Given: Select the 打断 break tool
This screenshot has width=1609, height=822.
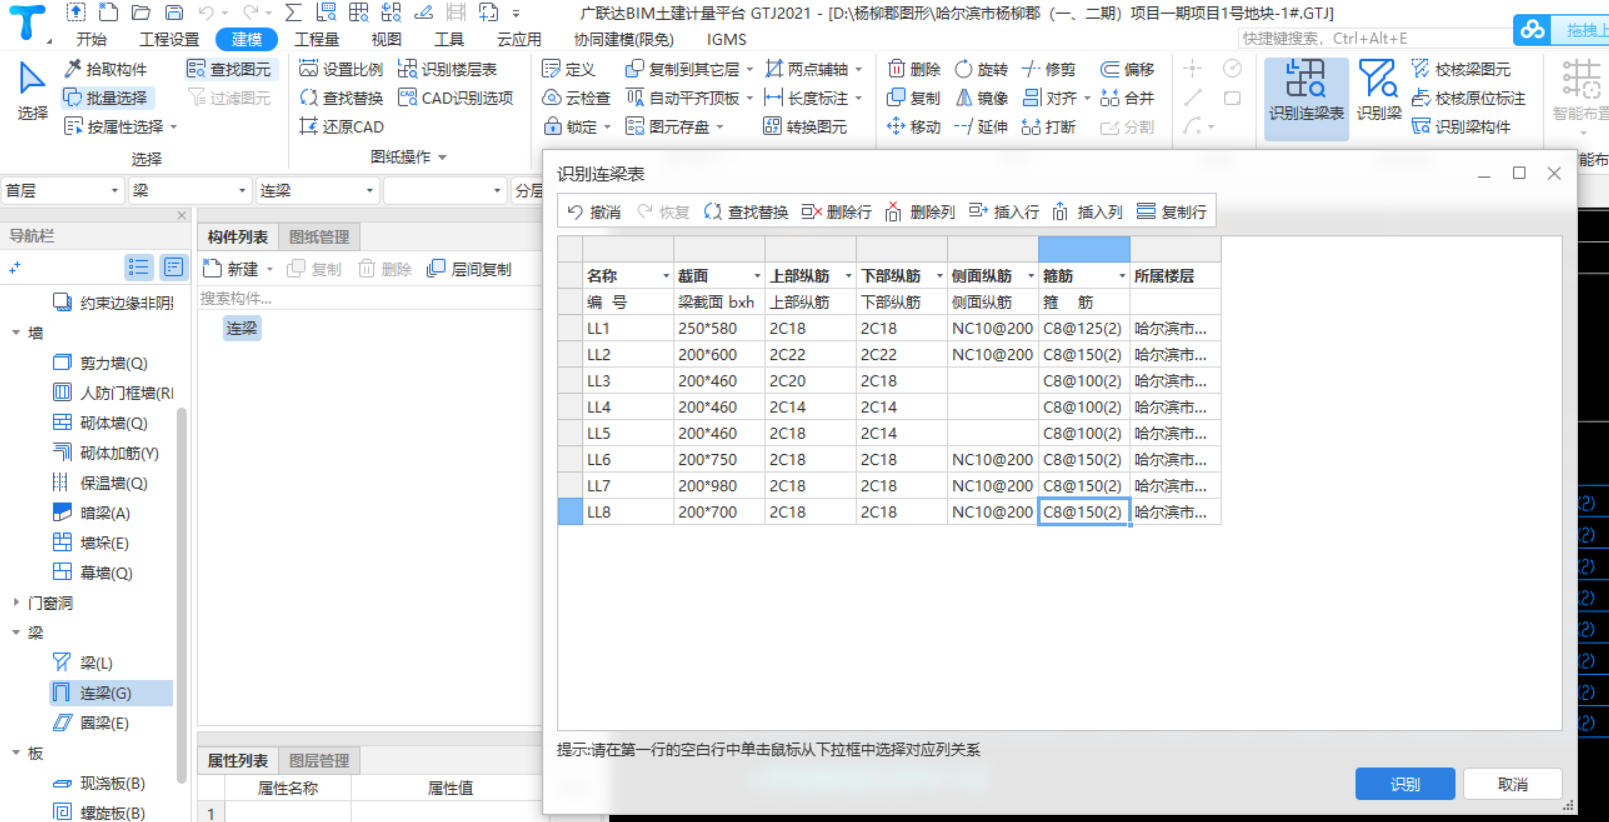Looking at the screenshot, I should coord(1048,127).
